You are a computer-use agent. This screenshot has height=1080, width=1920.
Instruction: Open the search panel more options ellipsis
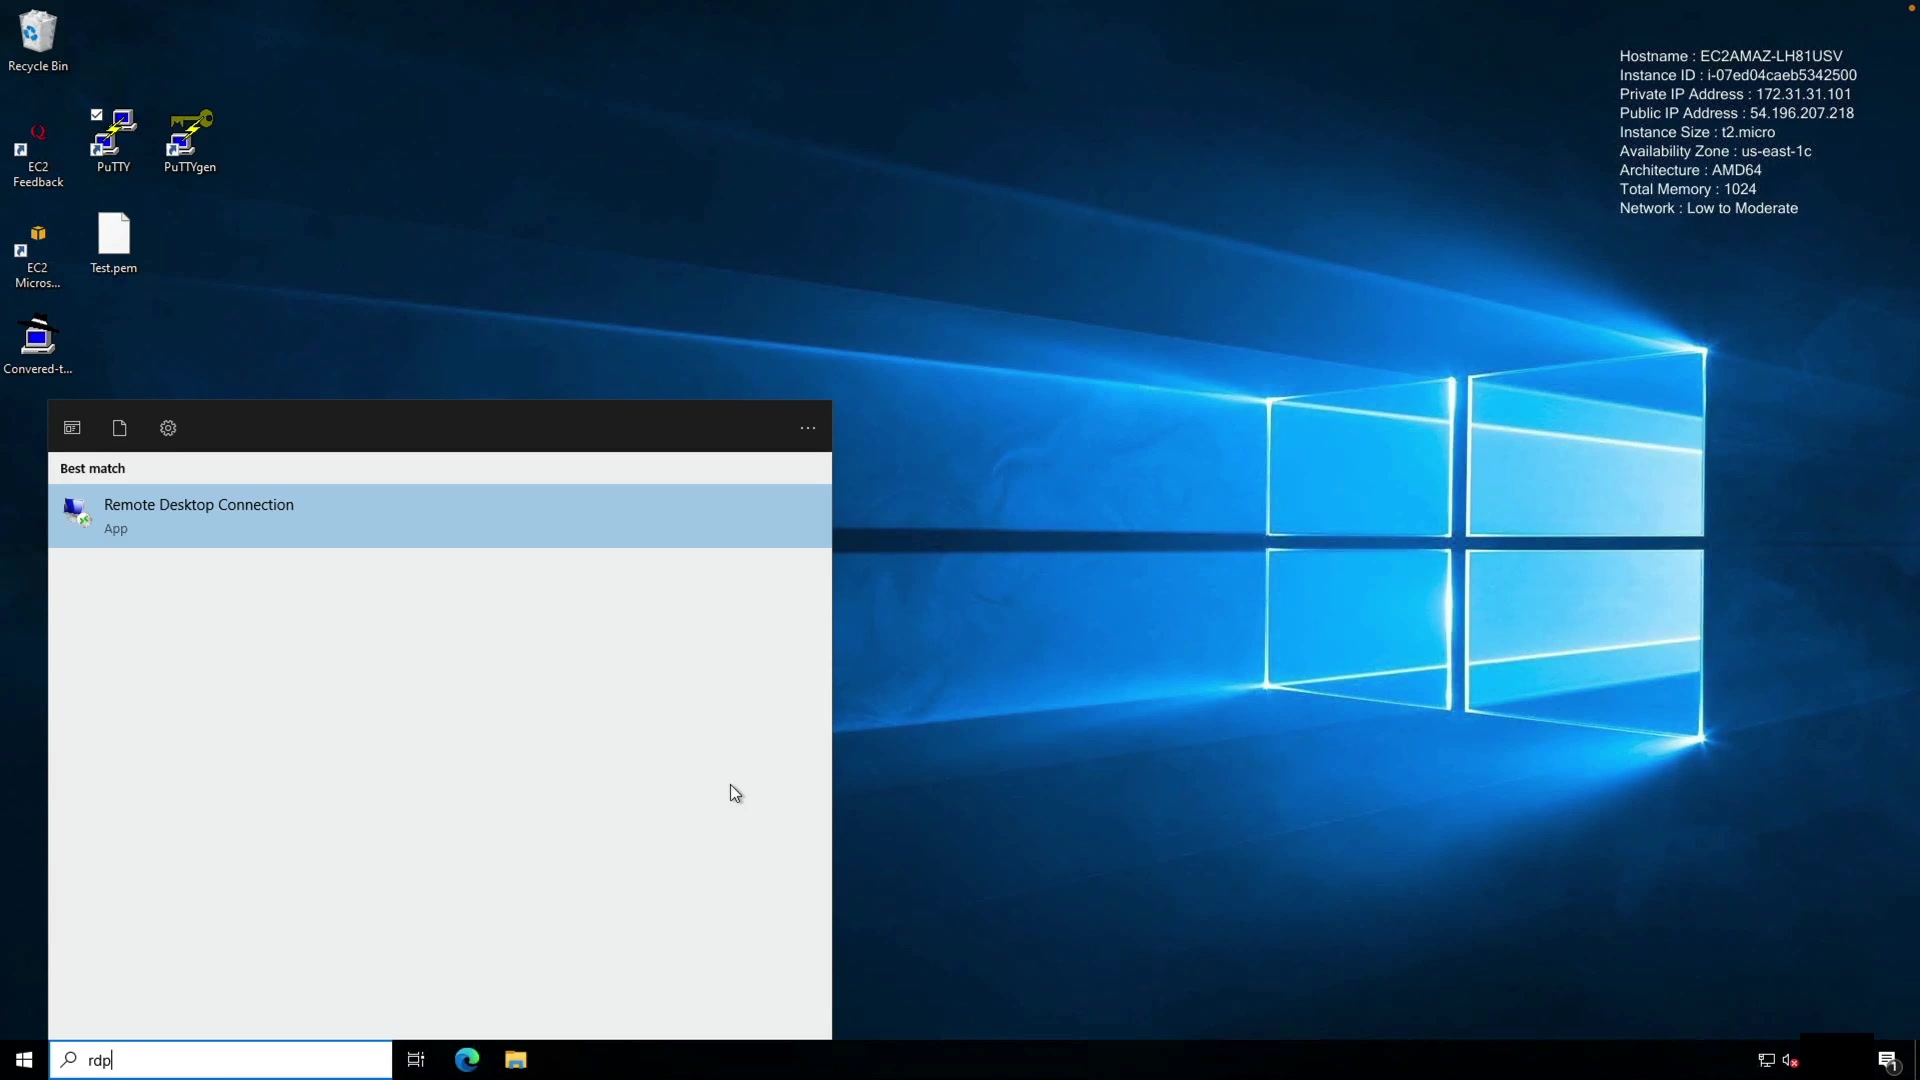click(808, 428)
